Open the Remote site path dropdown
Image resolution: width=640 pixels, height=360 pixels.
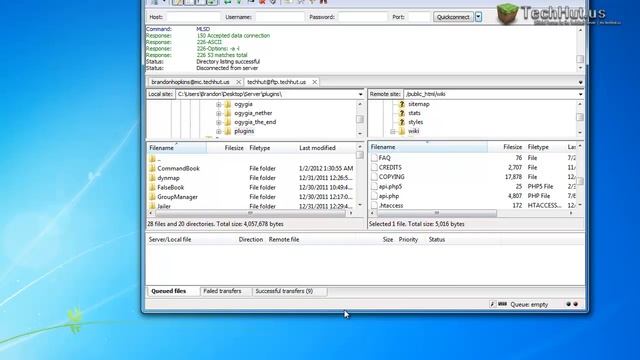pyautogui.click(x=580, y=94)
